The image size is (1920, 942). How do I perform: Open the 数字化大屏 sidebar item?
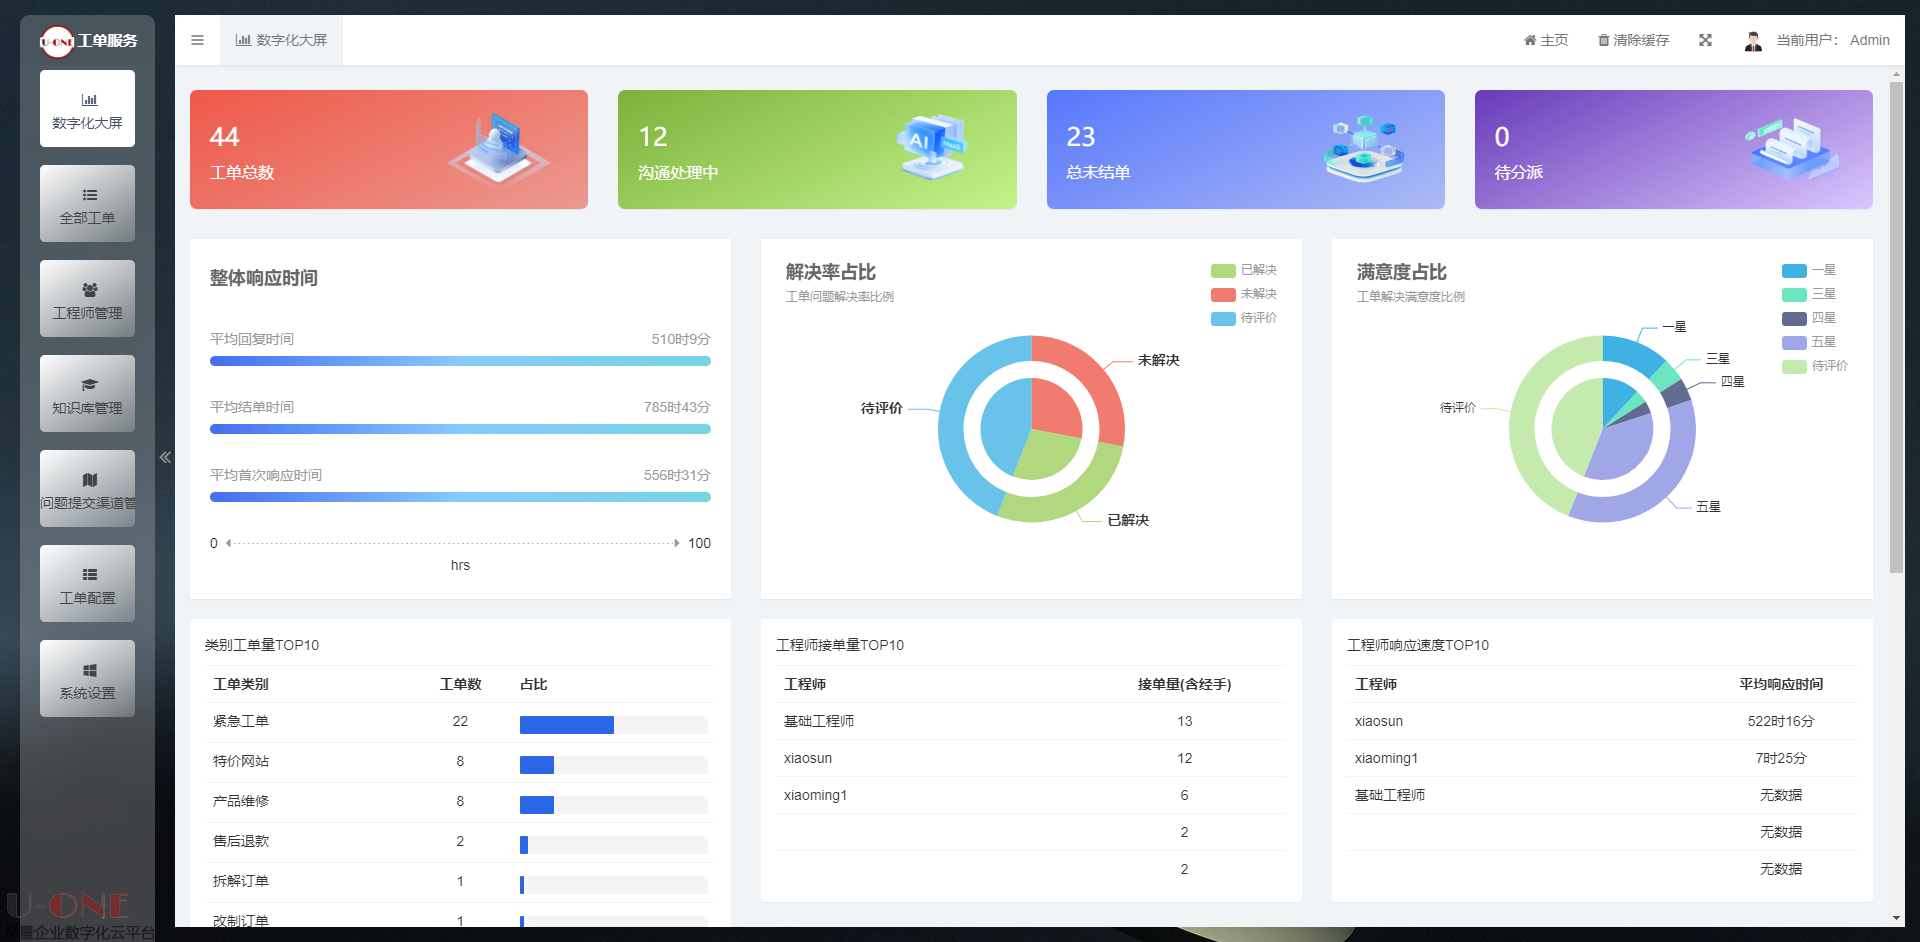87,109
